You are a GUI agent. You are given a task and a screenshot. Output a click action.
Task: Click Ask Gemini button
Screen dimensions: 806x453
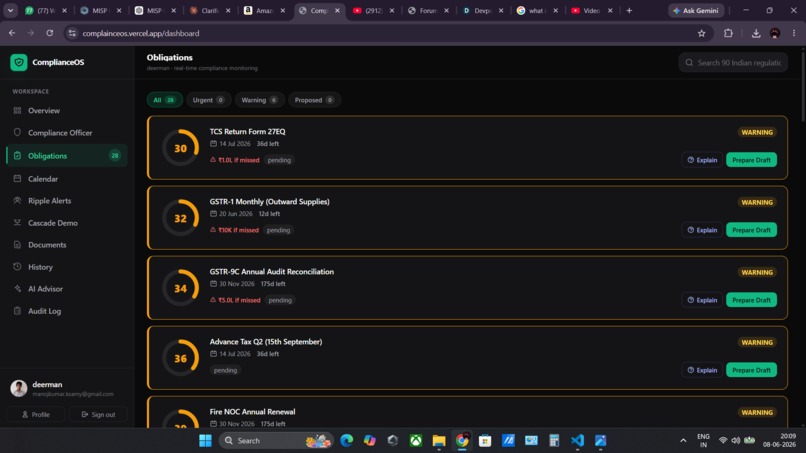[697, 10]
